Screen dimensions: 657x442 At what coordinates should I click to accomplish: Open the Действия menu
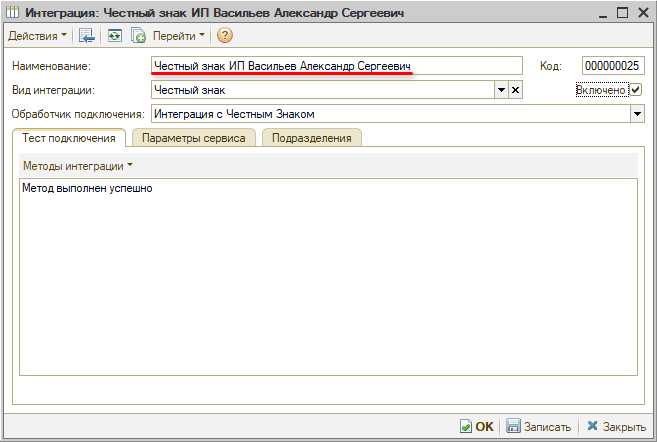click(37, 36)
